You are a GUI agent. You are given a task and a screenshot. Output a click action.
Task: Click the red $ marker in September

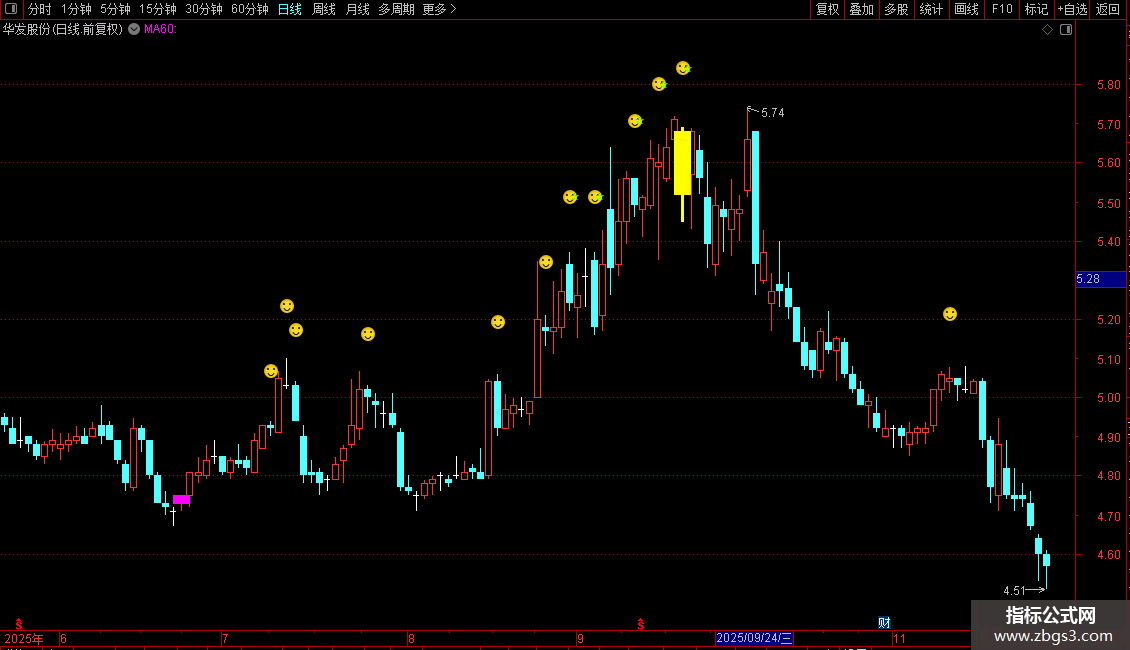coord(641,624)
